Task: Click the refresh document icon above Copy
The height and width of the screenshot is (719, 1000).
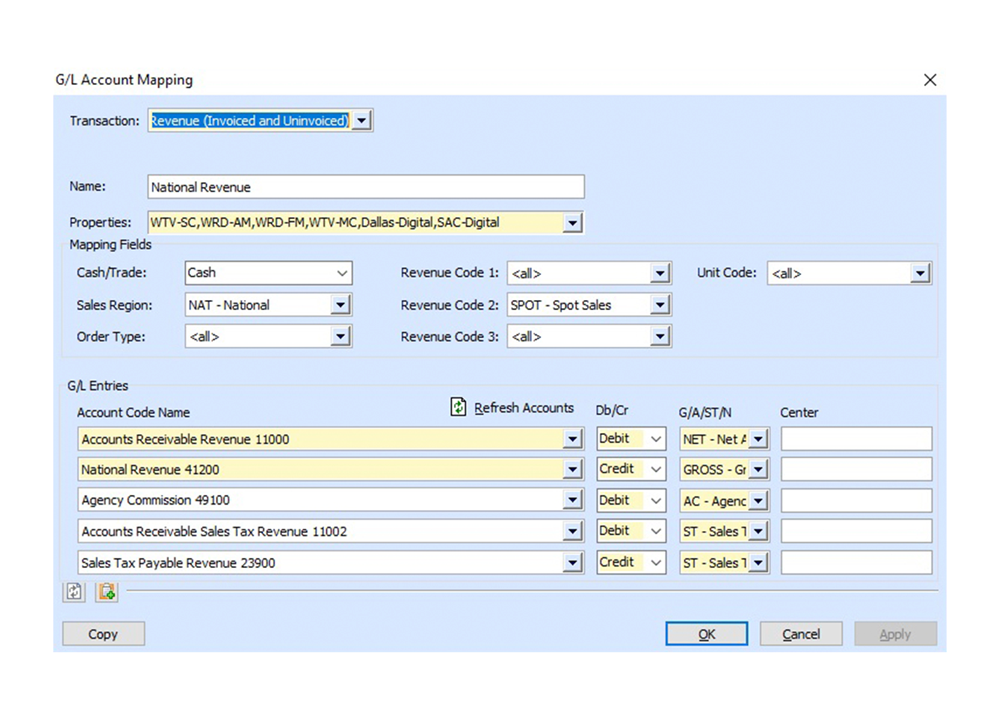Action: [x=74, y=592]
